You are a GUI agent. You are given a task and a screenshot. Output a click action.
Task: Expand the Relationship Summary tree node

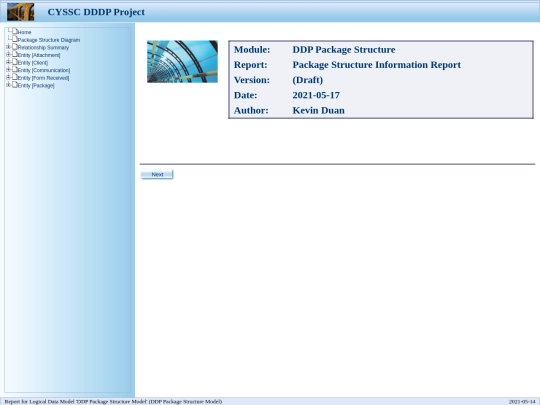pyautogui.click(x=8, y=46)
